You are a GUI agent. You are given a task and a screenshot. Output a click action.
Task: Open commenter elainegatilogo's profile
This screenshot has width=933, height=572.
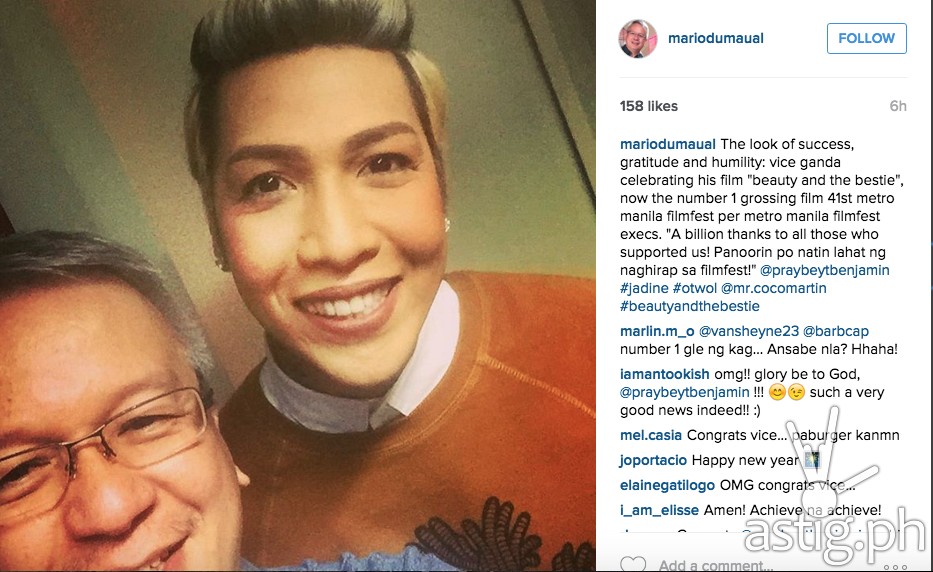point(667,485)
